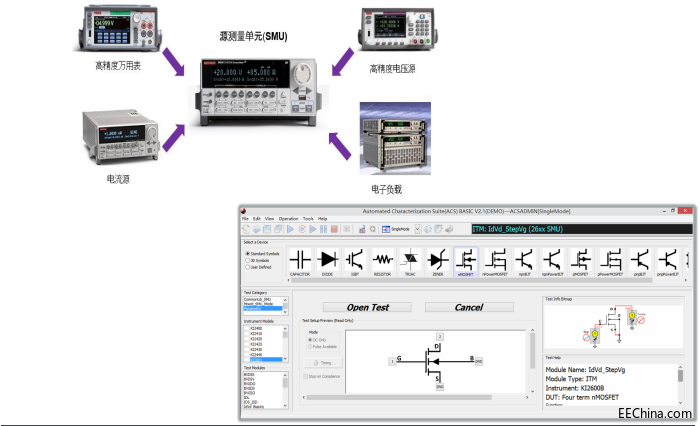The image size is (700, 426).
Task: Select Parametrics in Test Category list
Action: click(x=262, y=309)
